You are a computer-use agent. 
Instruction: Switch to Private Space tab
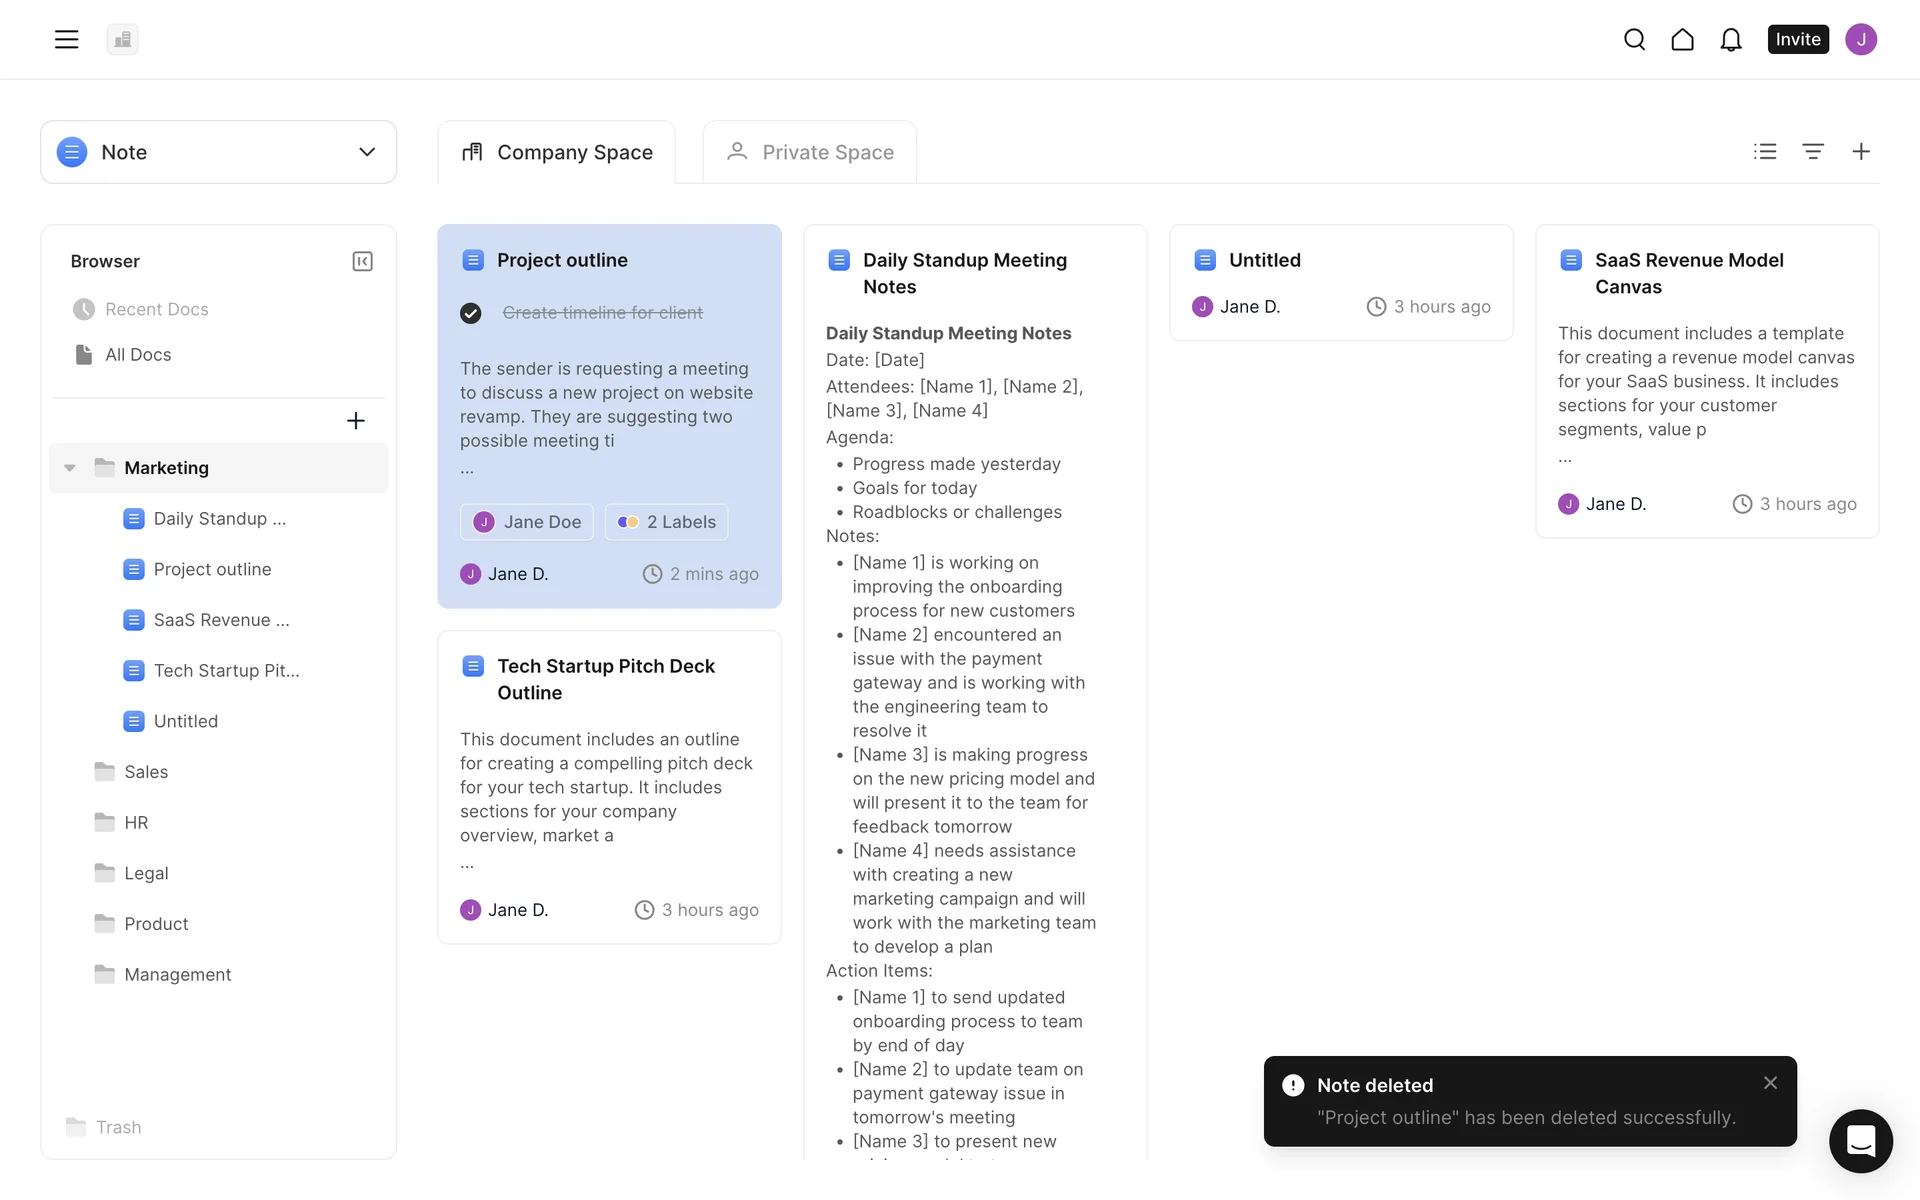[809, 152]
